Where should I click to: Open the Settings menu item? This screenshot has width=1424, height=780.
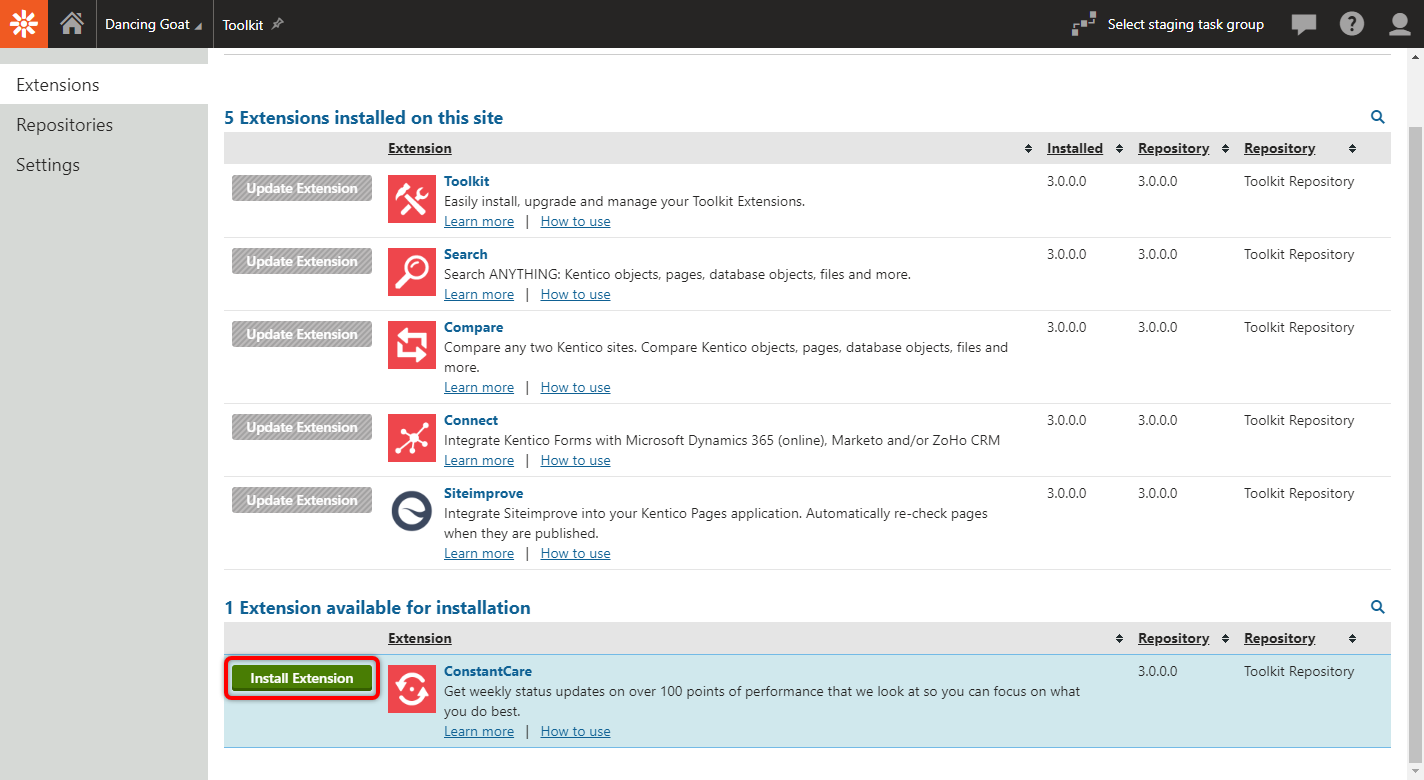coord(104,165)
